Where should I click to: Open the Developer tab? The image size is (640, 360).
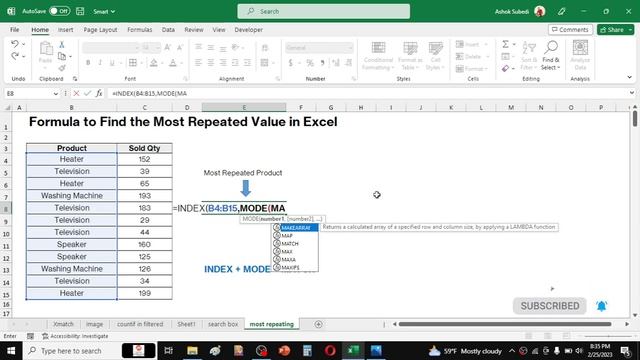249,30
